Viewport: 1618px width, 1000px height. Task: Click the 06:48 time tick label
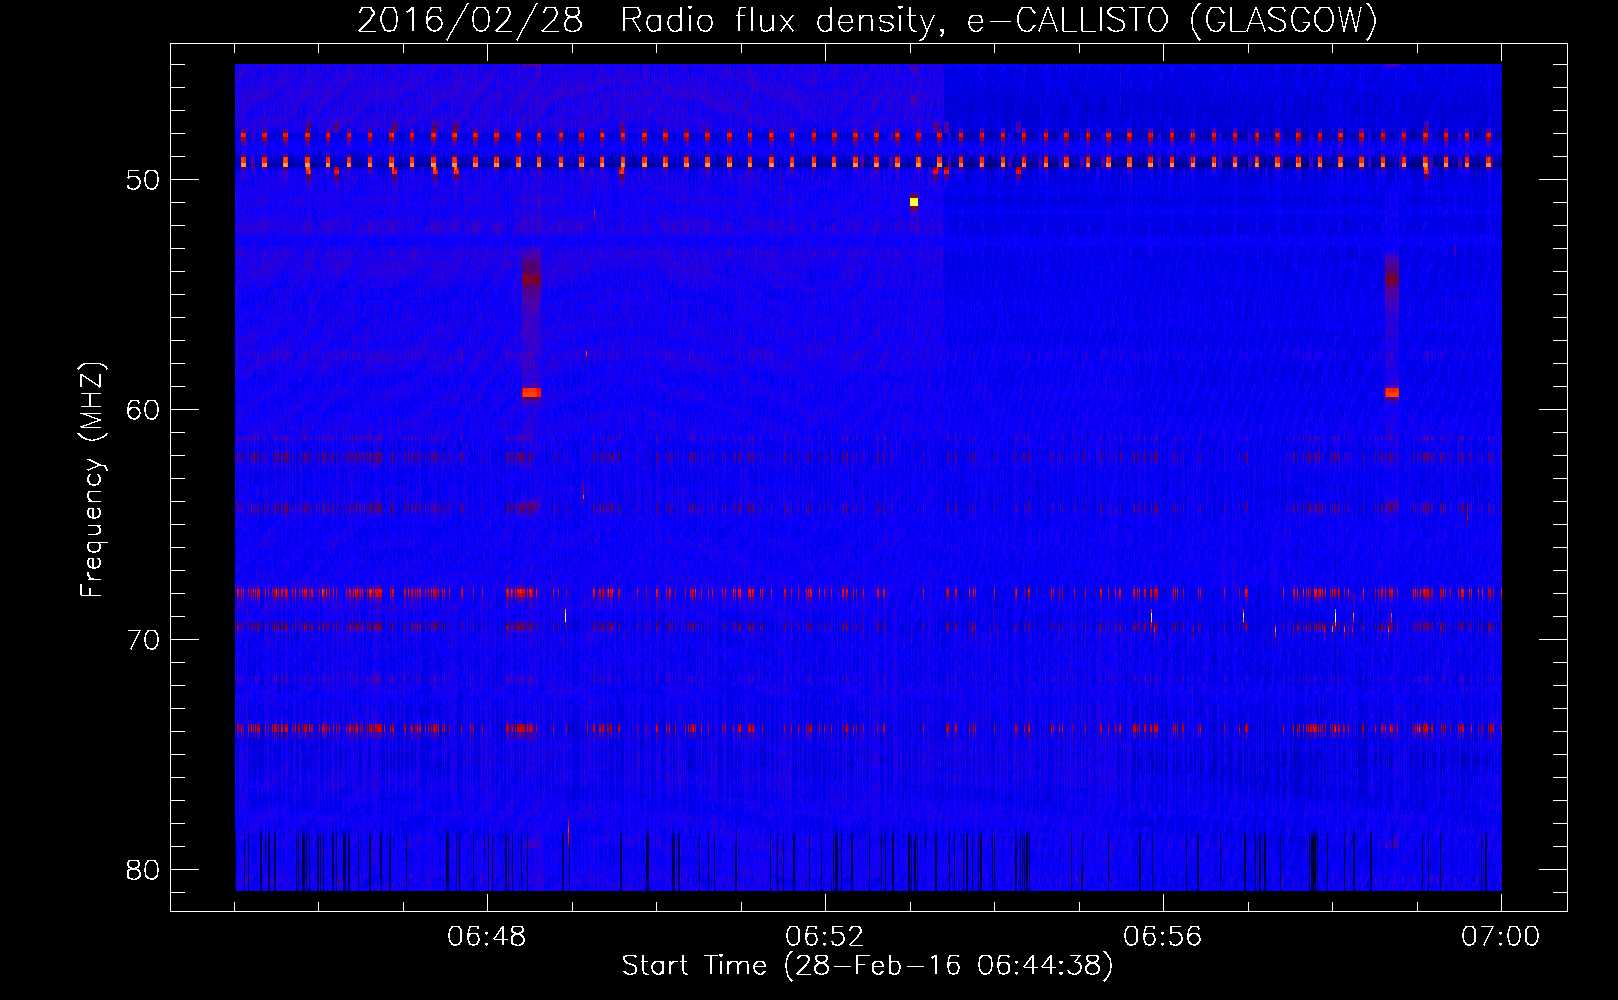[x=487, y=937]
